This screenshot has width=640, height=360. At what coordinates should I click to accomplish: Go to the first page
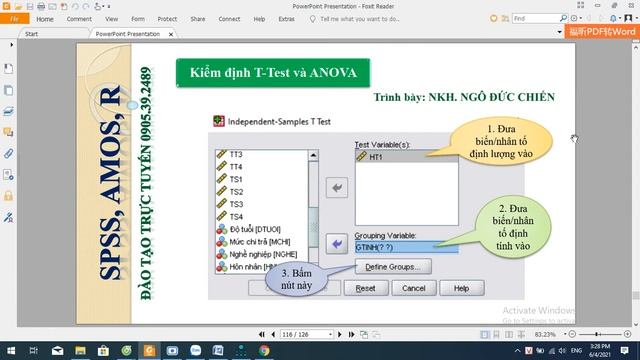click(x=262, y=334)
